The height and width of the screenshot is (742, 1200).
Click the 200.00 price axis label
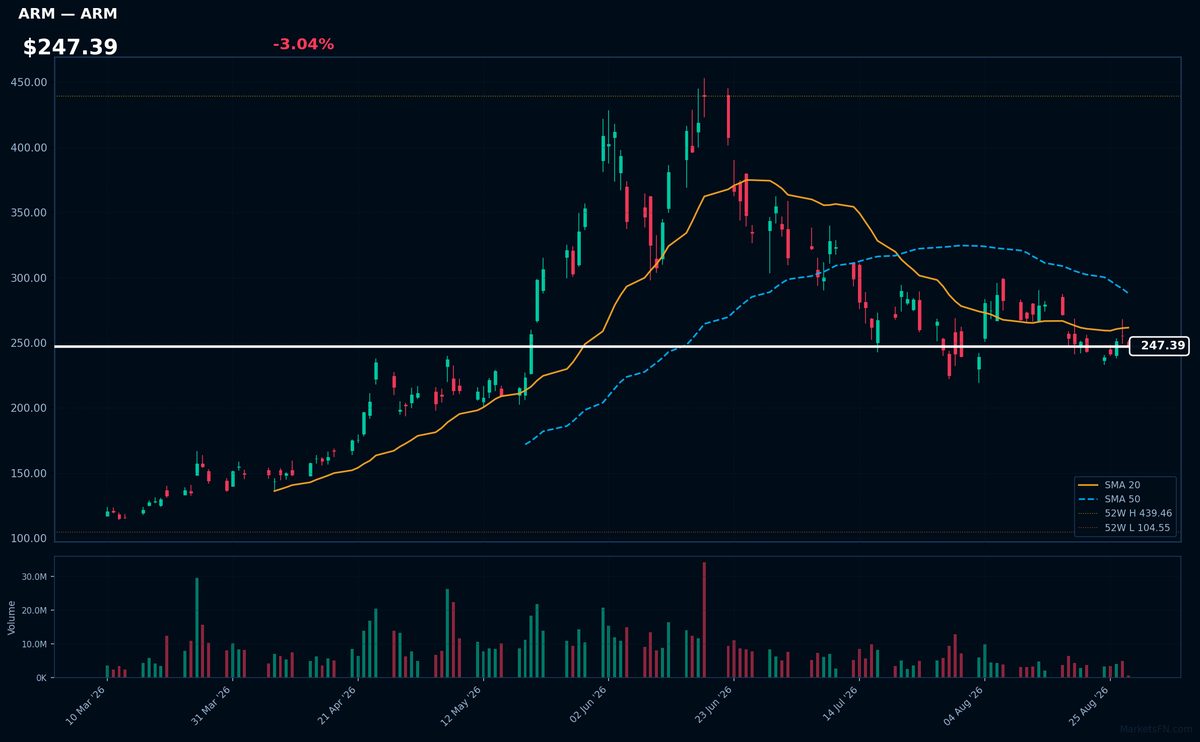pyautogui.click(x=29, y=408)
